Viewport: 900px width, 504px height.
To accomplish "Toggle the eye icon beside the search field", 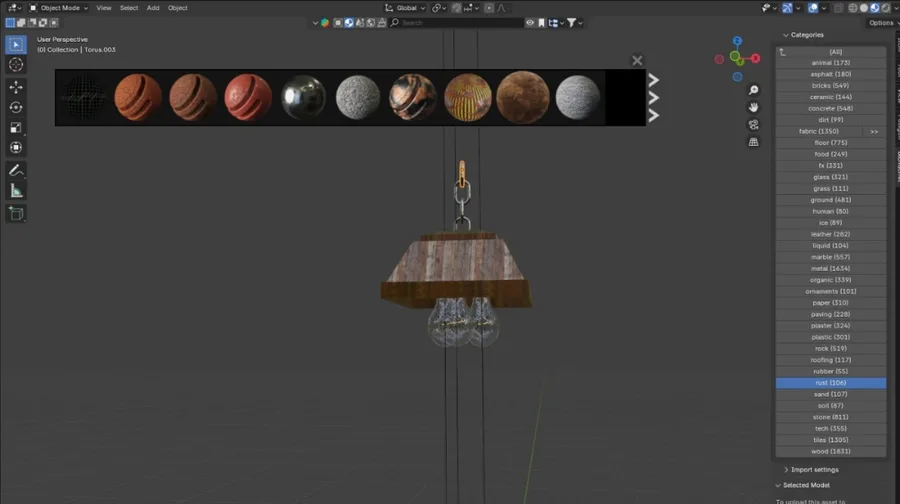I will [x=530, y=23].
